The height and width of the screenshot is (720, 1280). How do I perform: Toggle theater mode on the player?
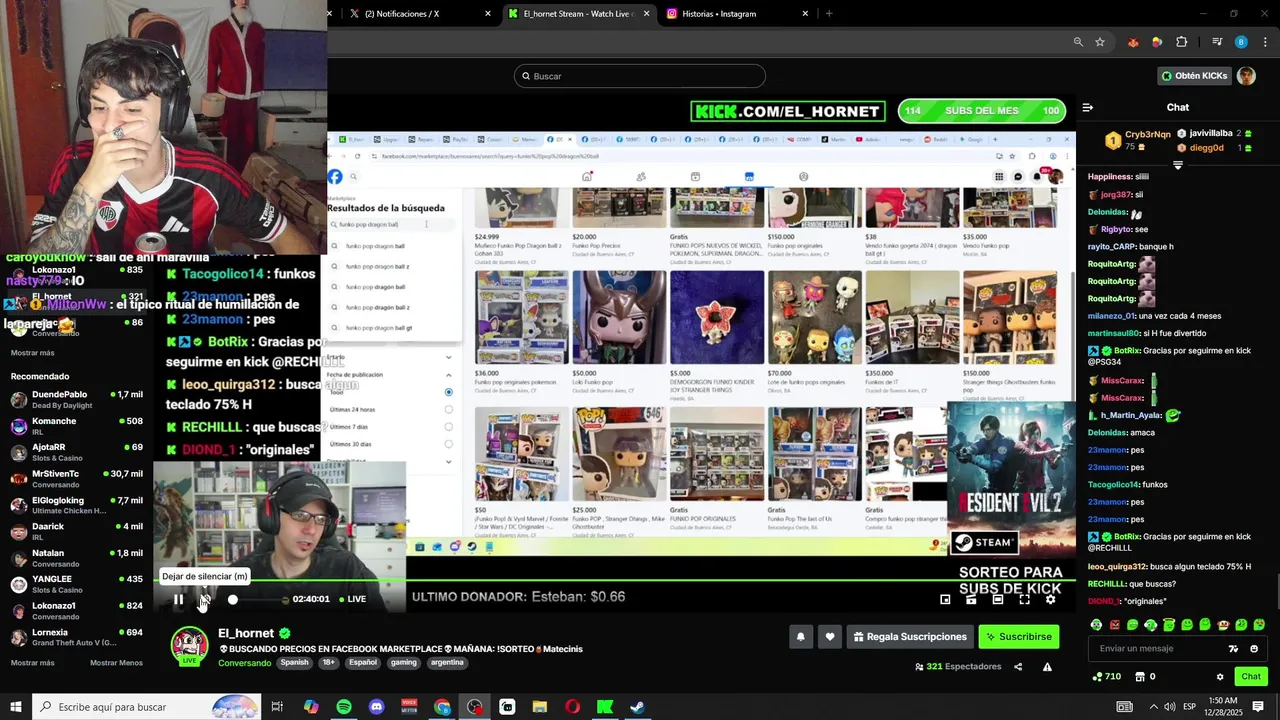[x=997, y=599]
